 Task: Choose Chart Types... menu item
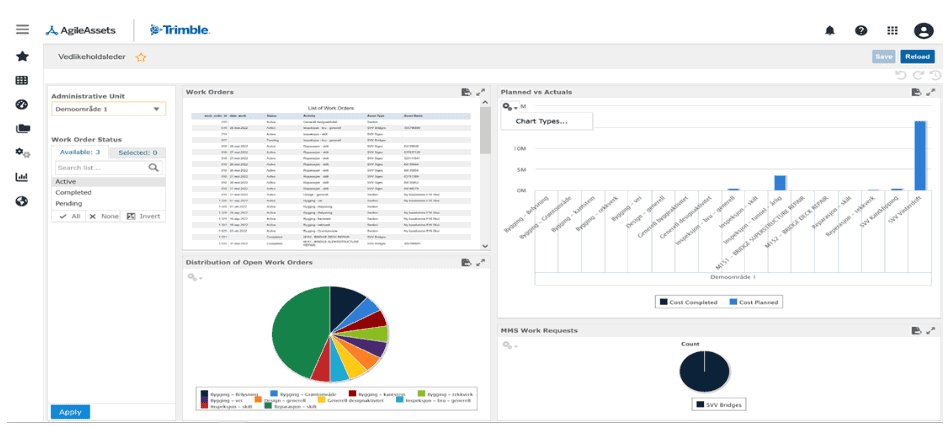(x=541, y=121)
